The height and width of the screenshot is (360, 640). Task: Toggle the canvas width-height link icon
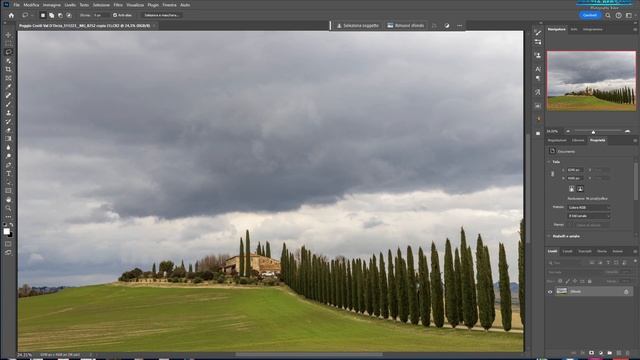click(x=553, y=174)
